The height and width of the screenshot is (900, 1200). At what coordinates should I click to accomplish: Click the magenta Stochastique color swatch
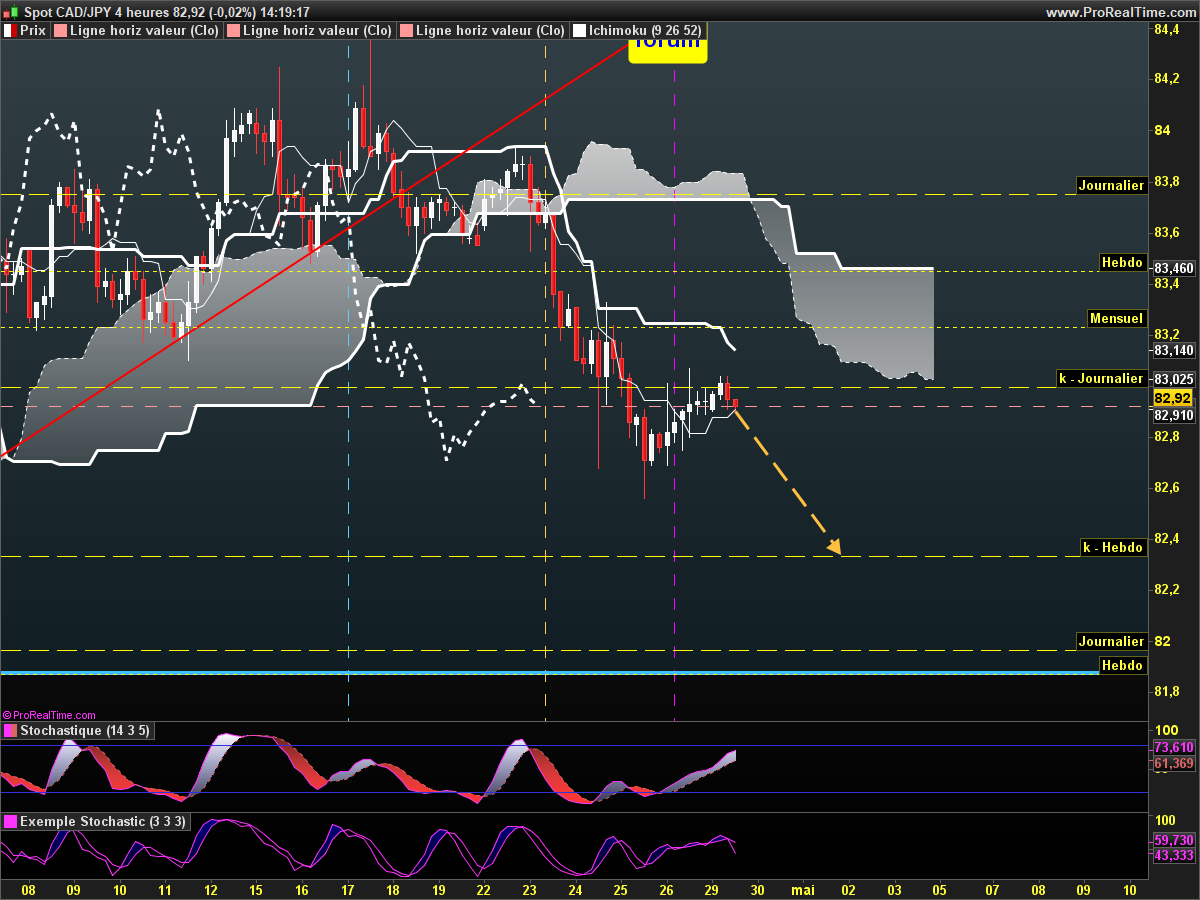pyautogui.click(x=10, y=731)
